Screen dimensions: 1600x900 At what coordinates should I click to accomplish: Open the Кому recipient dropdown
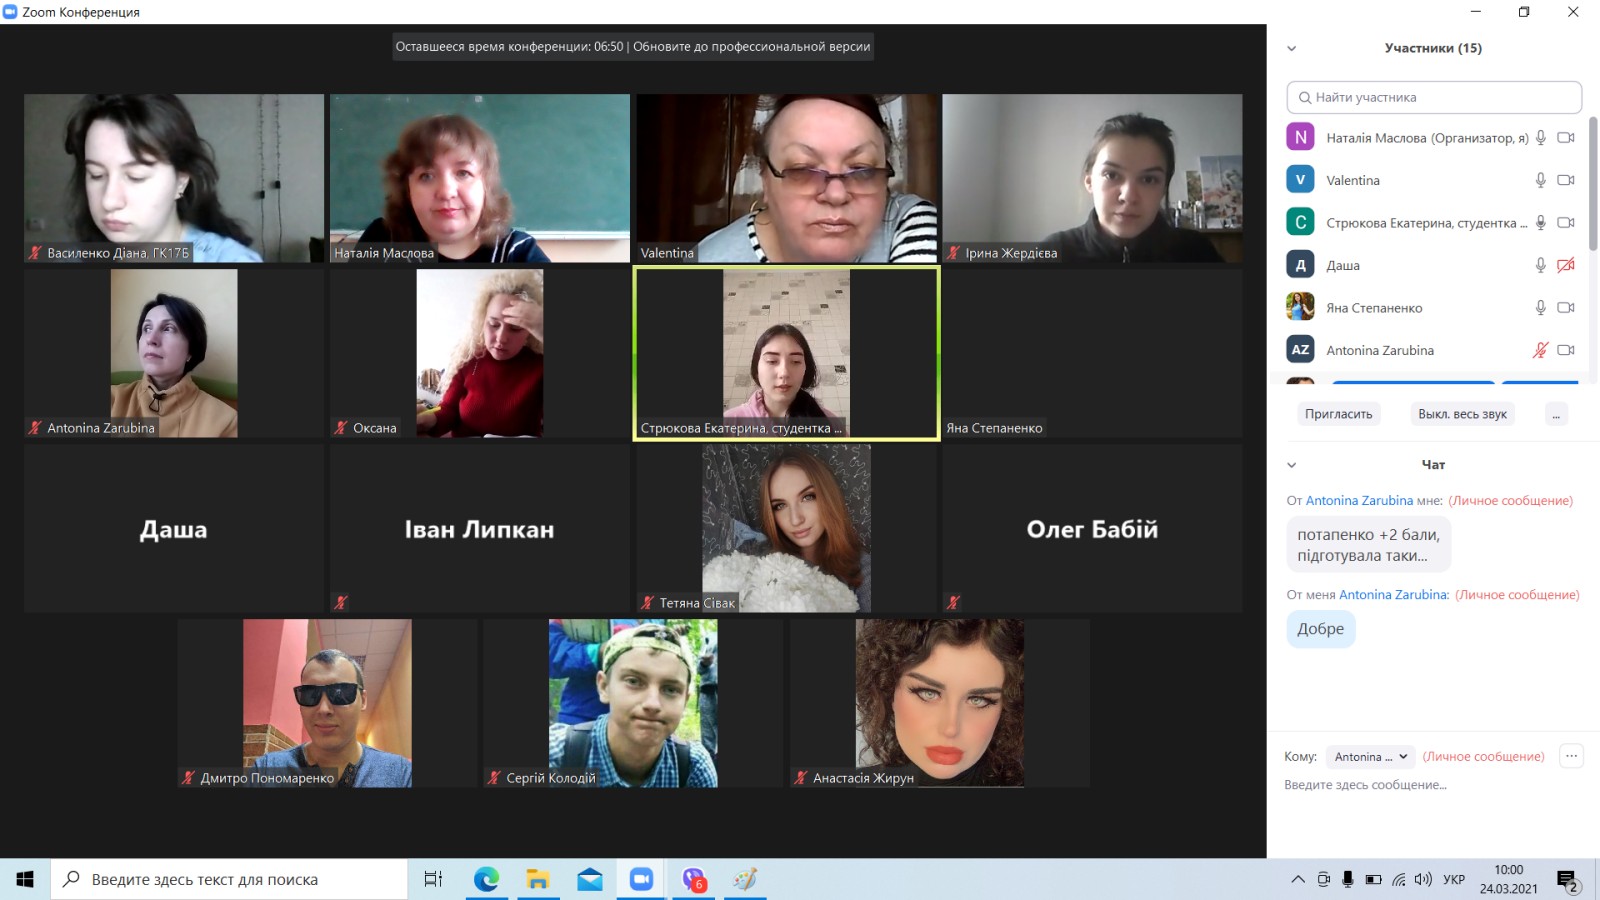[1370, 757]
